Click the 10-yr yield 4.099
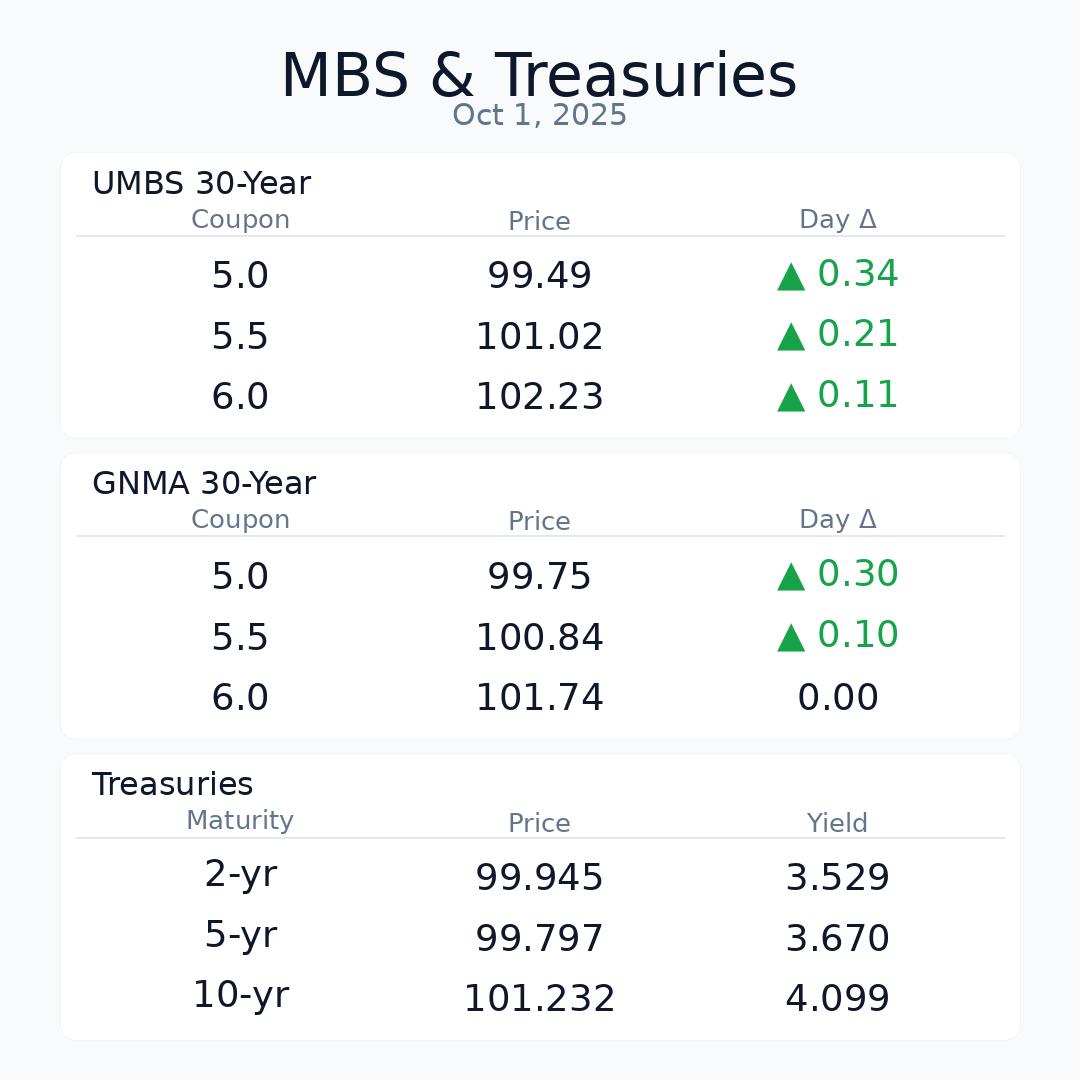This screenshot has width=1080, height=1080. [837, 999]
